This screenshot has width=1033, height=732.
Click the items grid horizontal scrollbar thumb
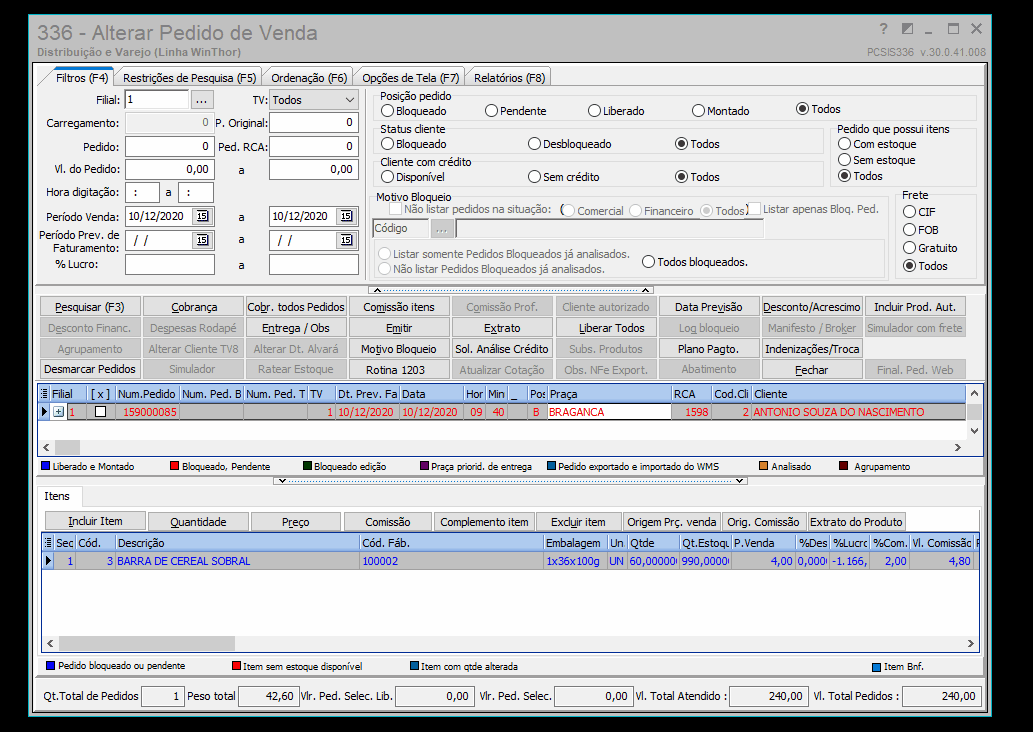(147, 643)
